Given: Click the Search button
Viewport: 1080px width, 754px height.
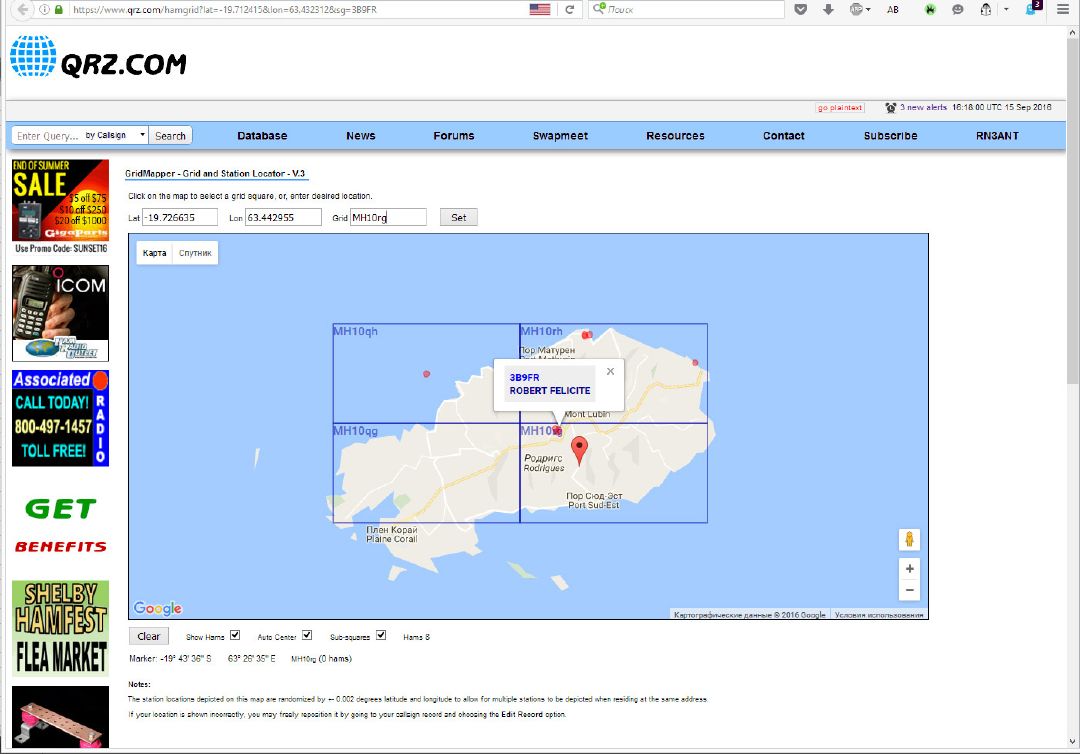Looking at the screenshot, I should pos(170,136).
